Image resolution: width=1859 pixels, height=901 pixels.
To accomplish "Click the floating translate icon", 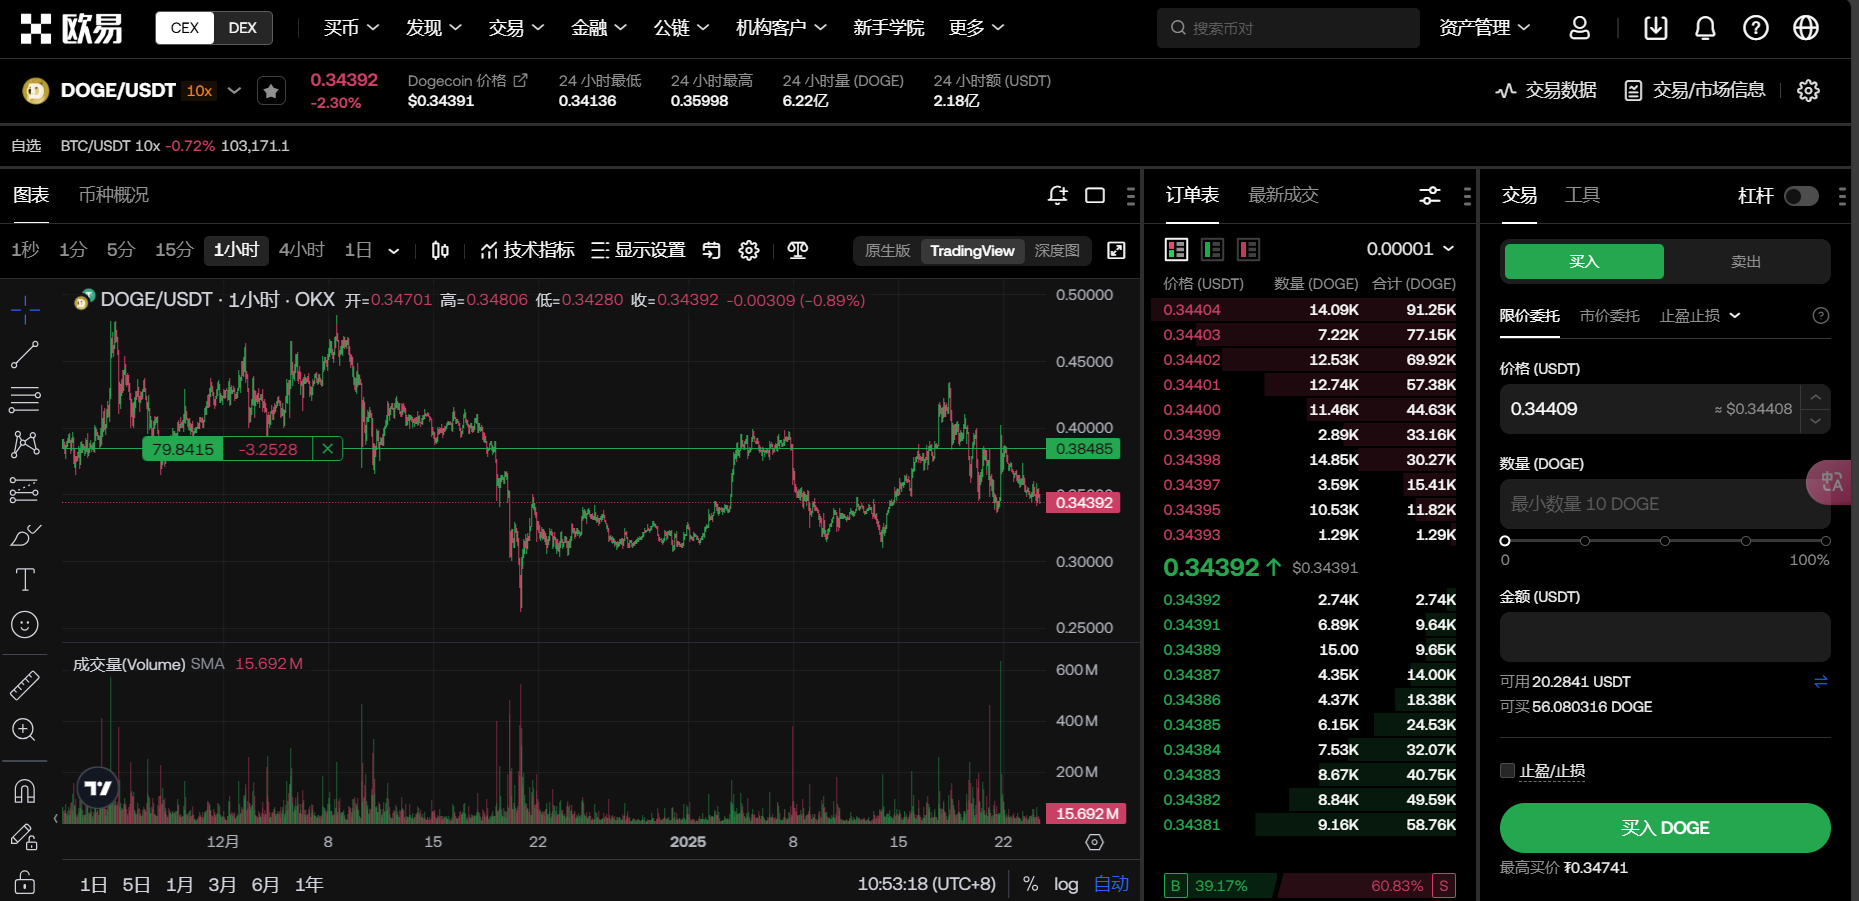I will (x=1831, y=482).
